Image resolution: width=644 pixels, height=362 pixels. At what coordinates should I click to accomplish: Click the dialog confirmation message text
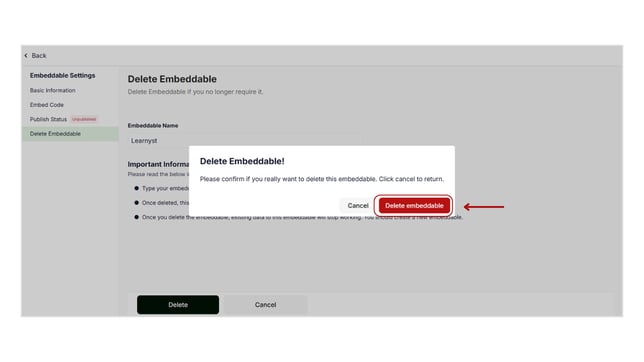click(322, 179)
